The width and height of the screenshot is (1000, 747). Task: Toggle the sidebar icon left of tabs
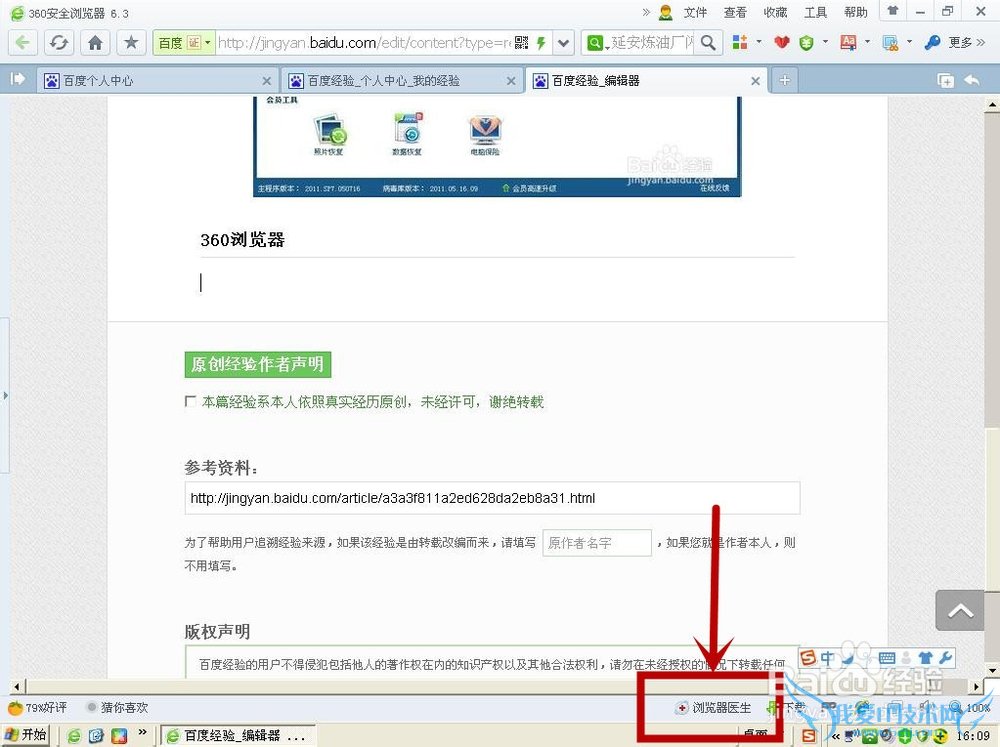[x=17, y=79]
